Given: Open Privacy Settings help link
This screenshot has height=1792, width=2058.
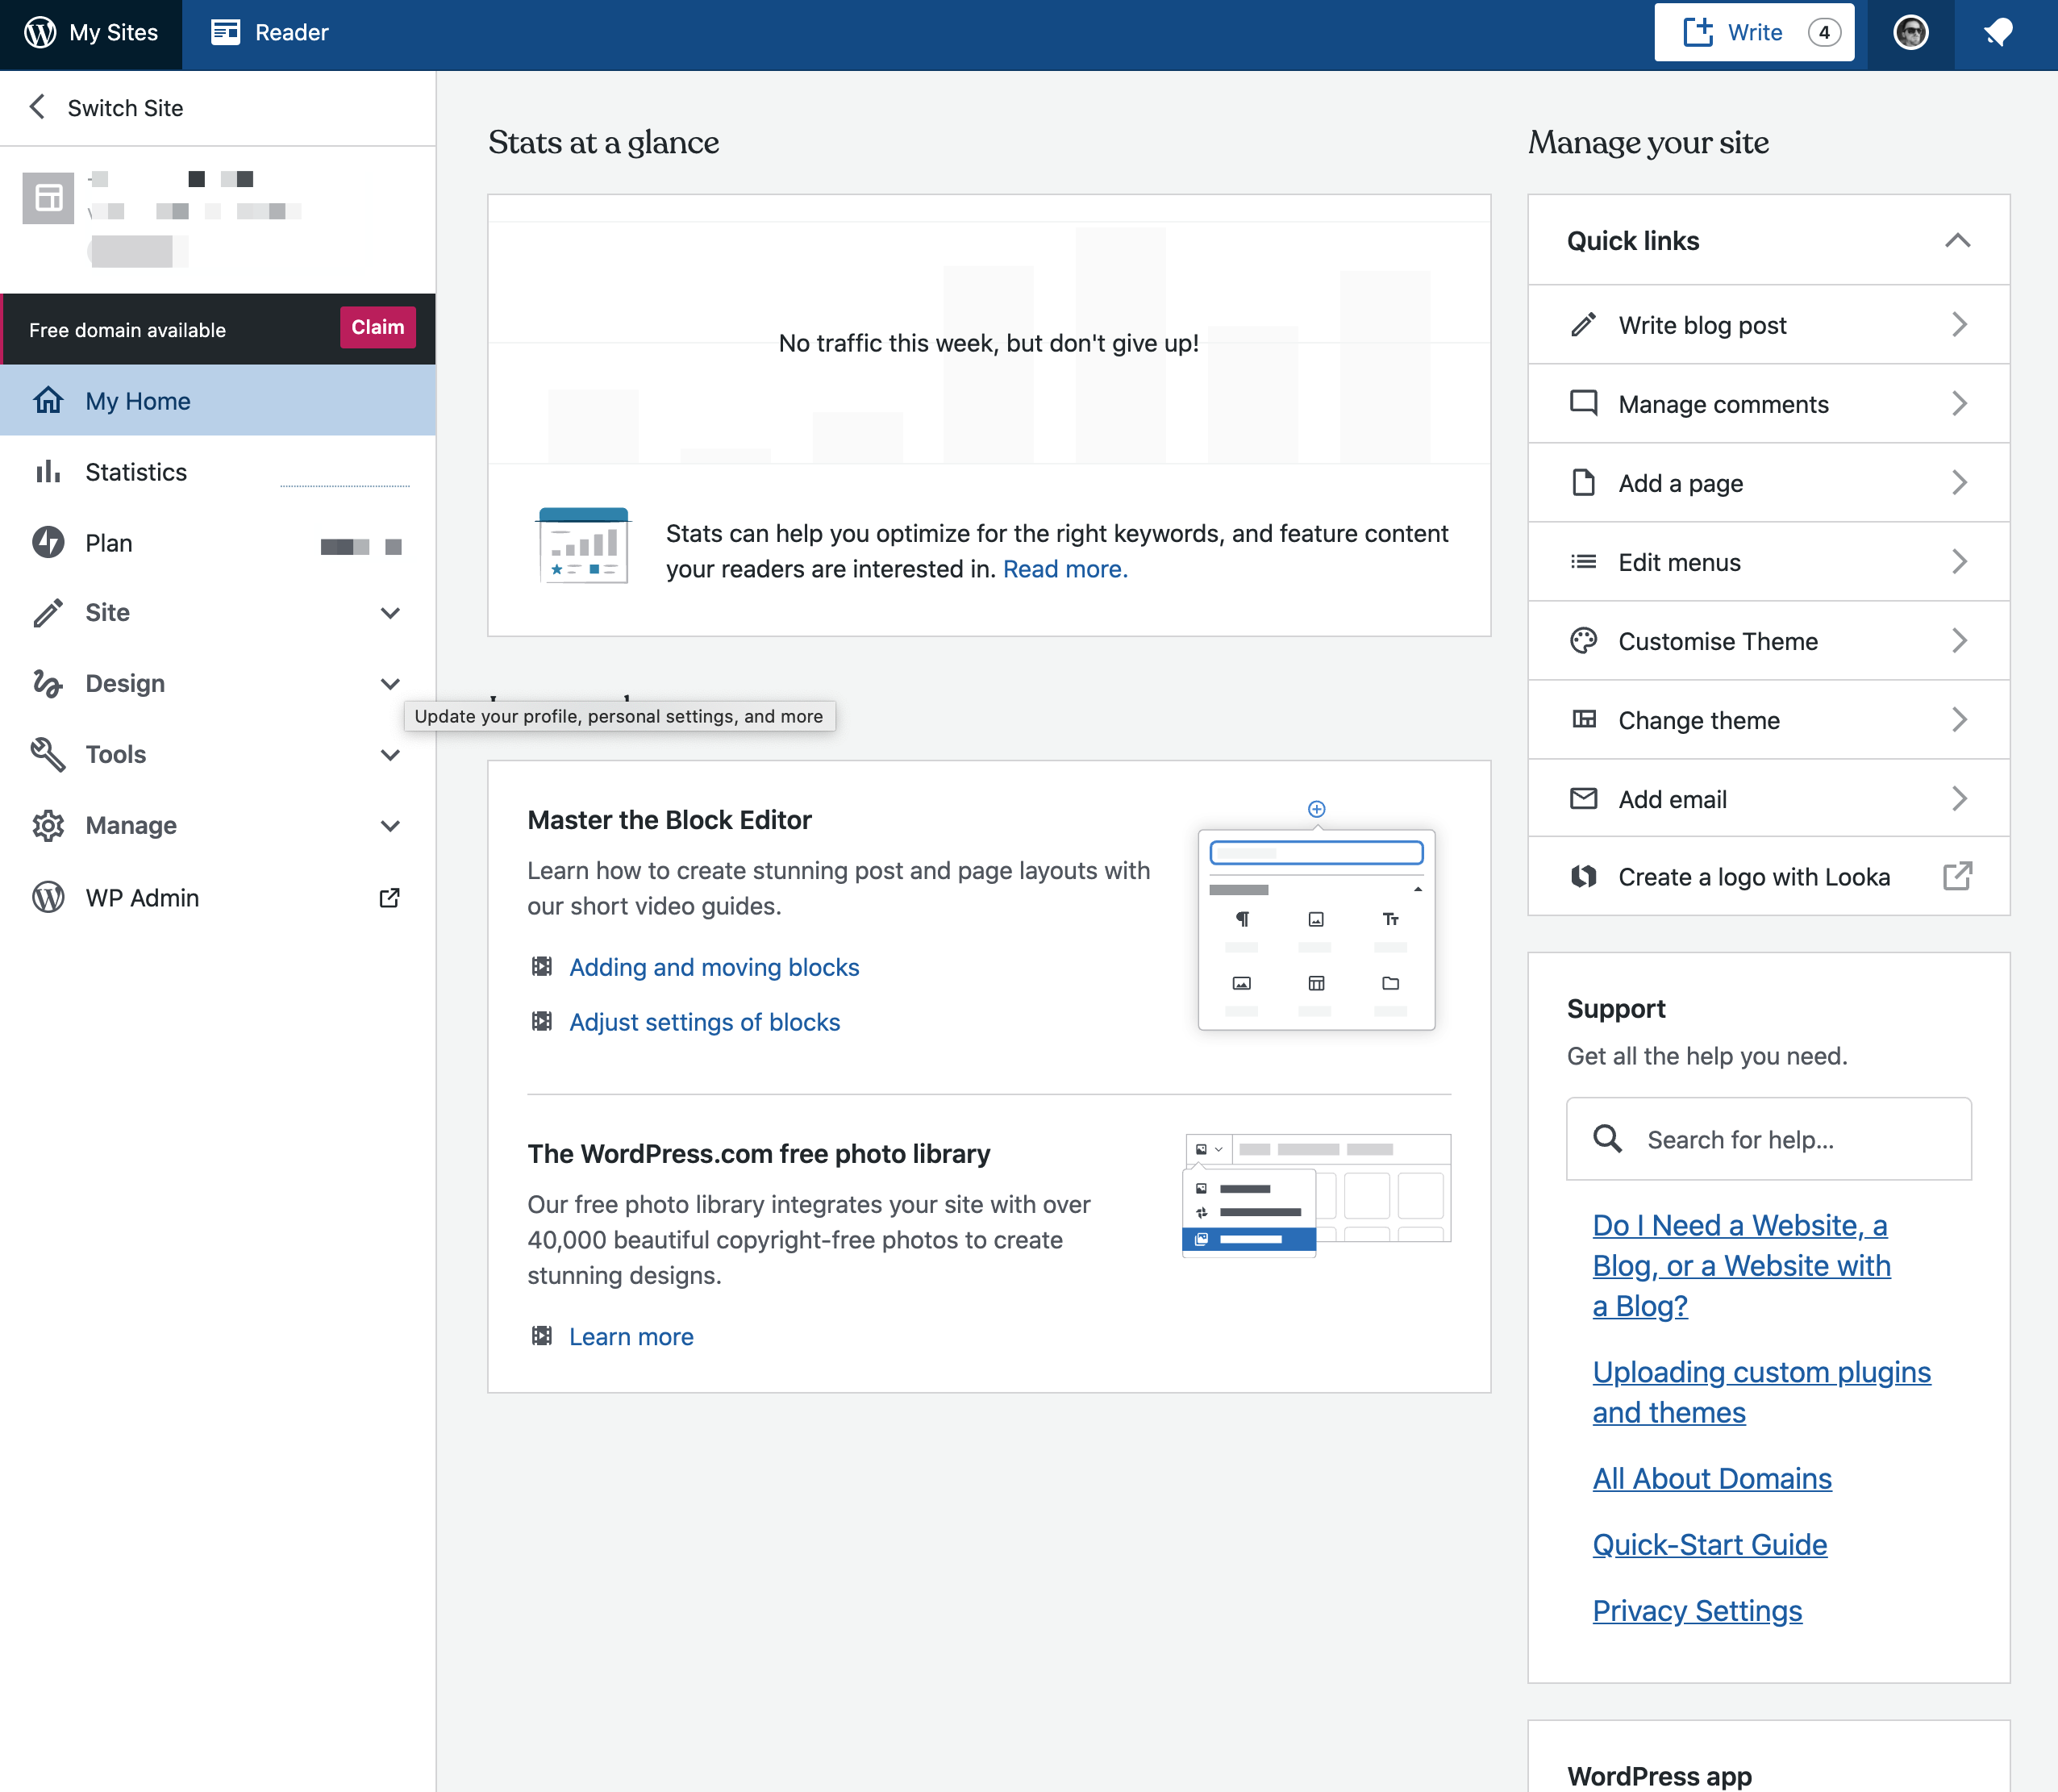Looking at the screenshot, I should click(x=1697, y=1610).
